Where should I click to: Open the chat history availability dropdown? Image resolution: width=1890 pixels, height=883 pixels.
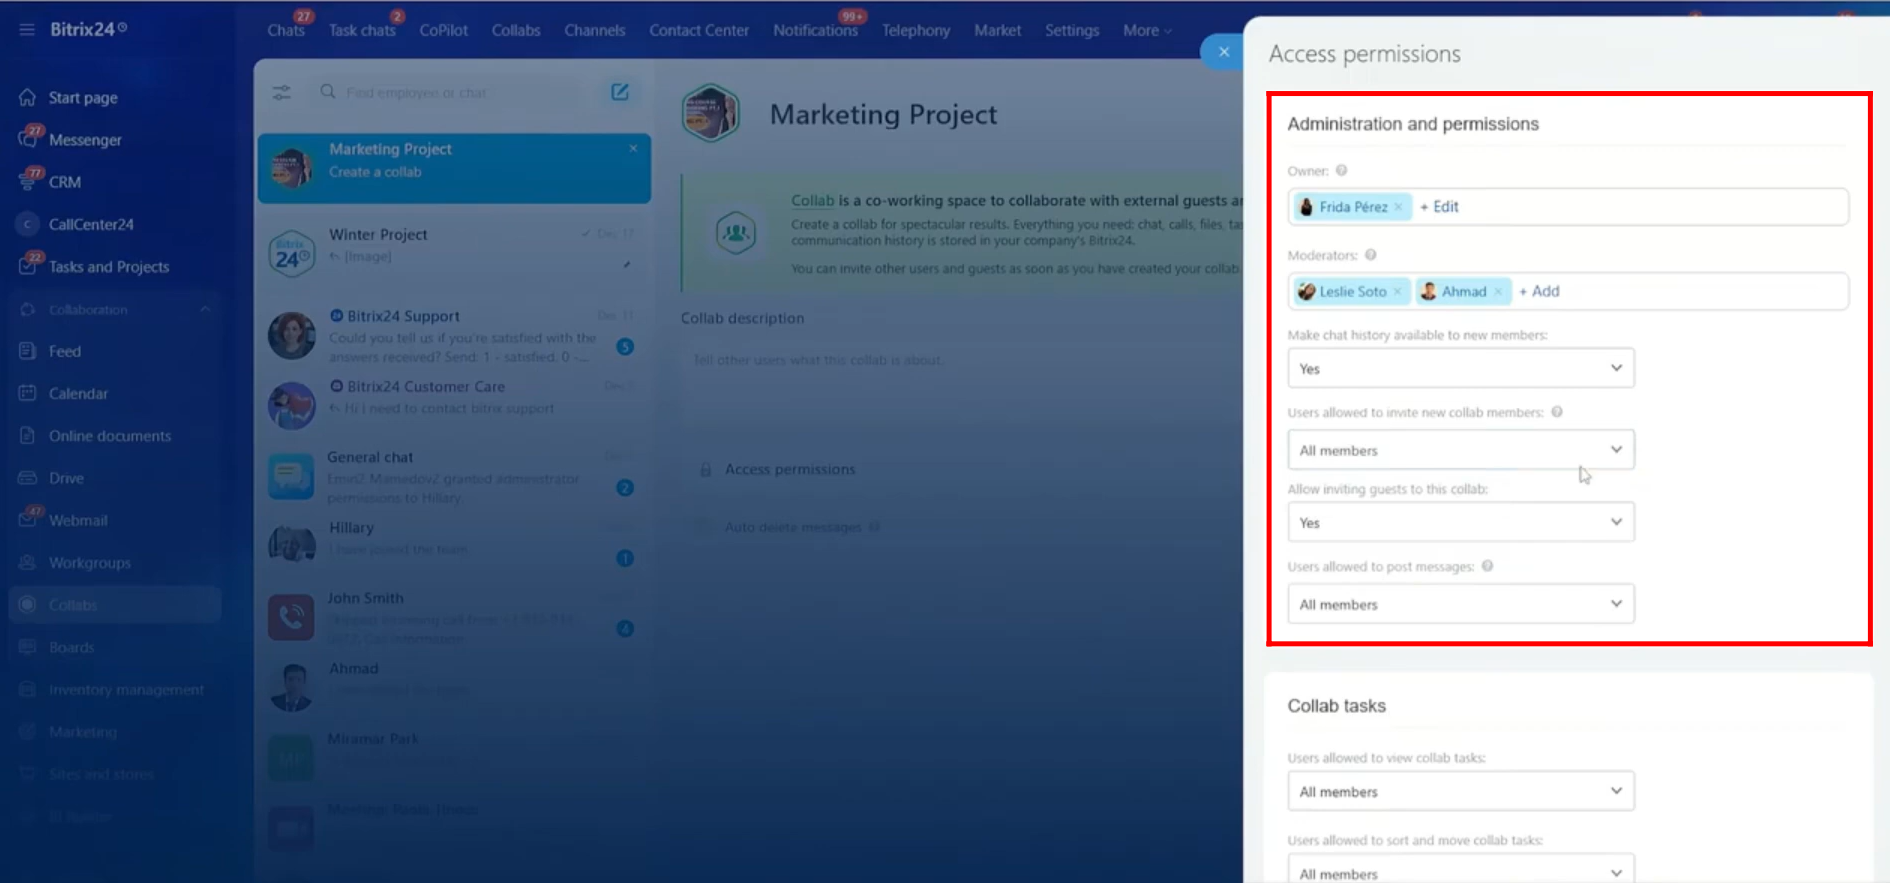1460,368
